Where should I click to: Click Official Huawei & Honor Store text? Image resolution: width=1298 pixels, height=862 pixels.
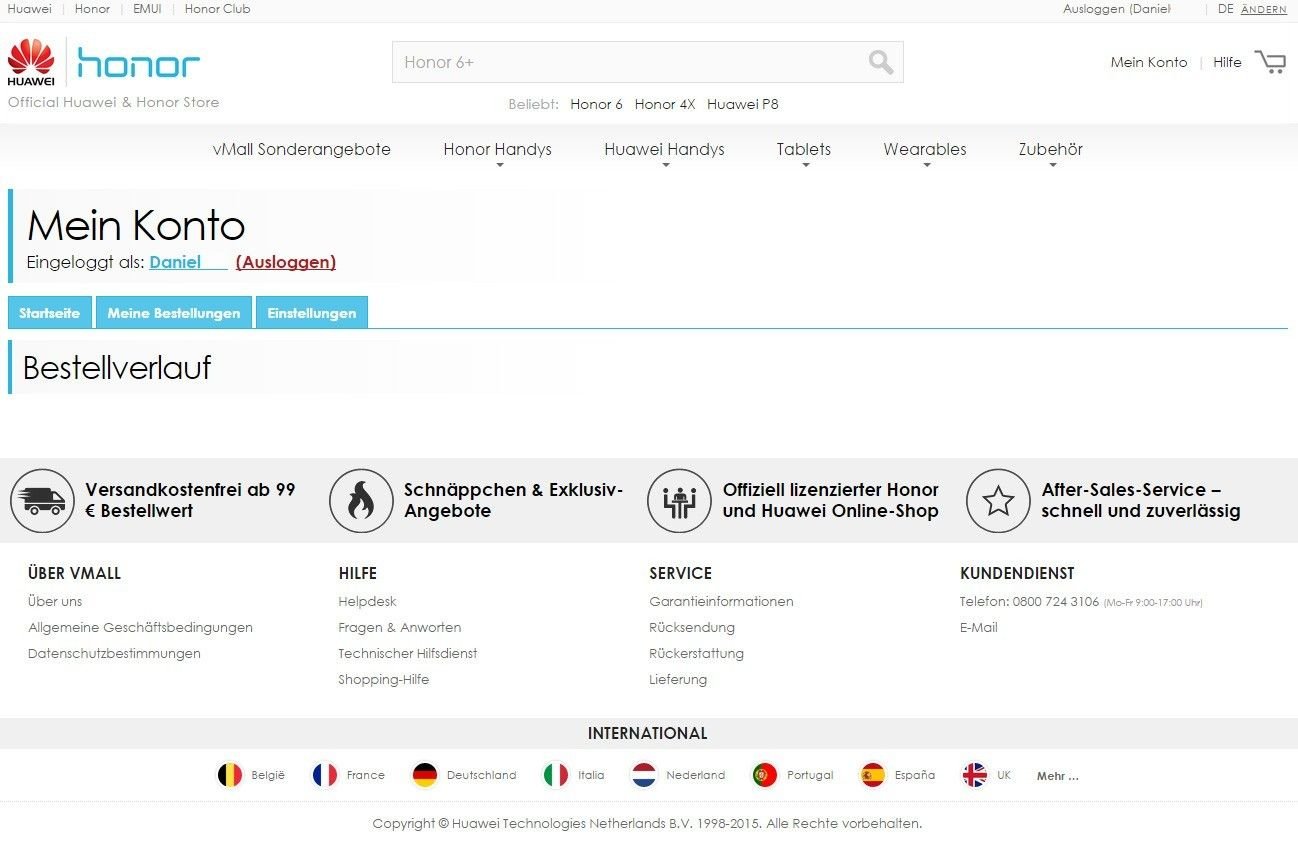(x=113, y=102)
